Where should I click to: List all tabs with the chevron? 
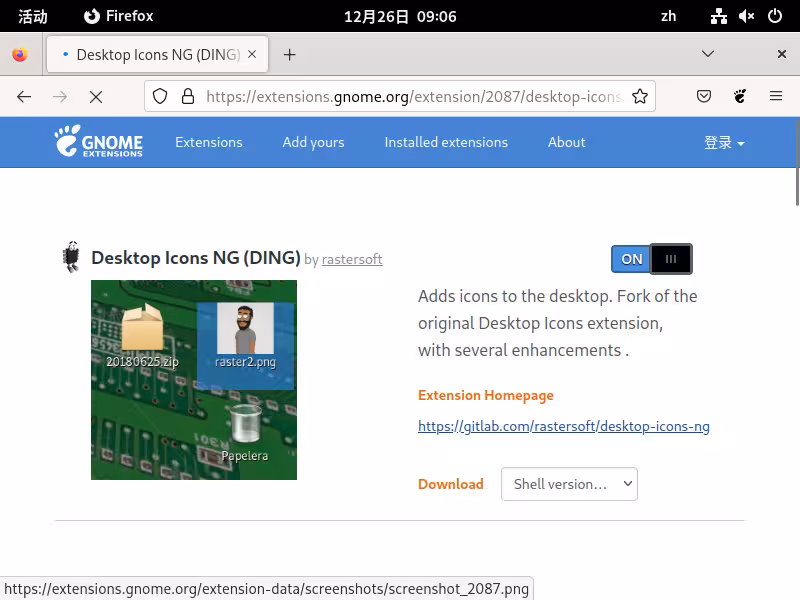point(708,54)
